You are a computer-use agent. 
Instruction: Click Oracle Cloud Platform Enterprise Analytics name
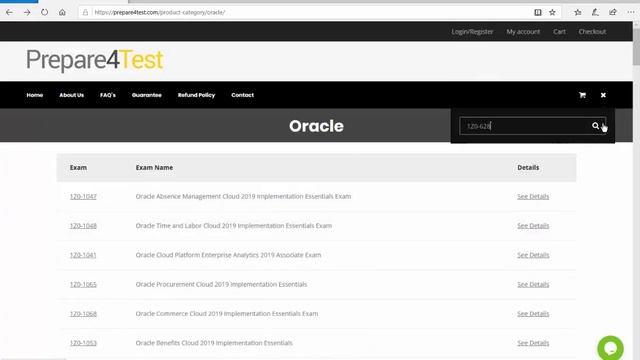(x=228, y=255)
